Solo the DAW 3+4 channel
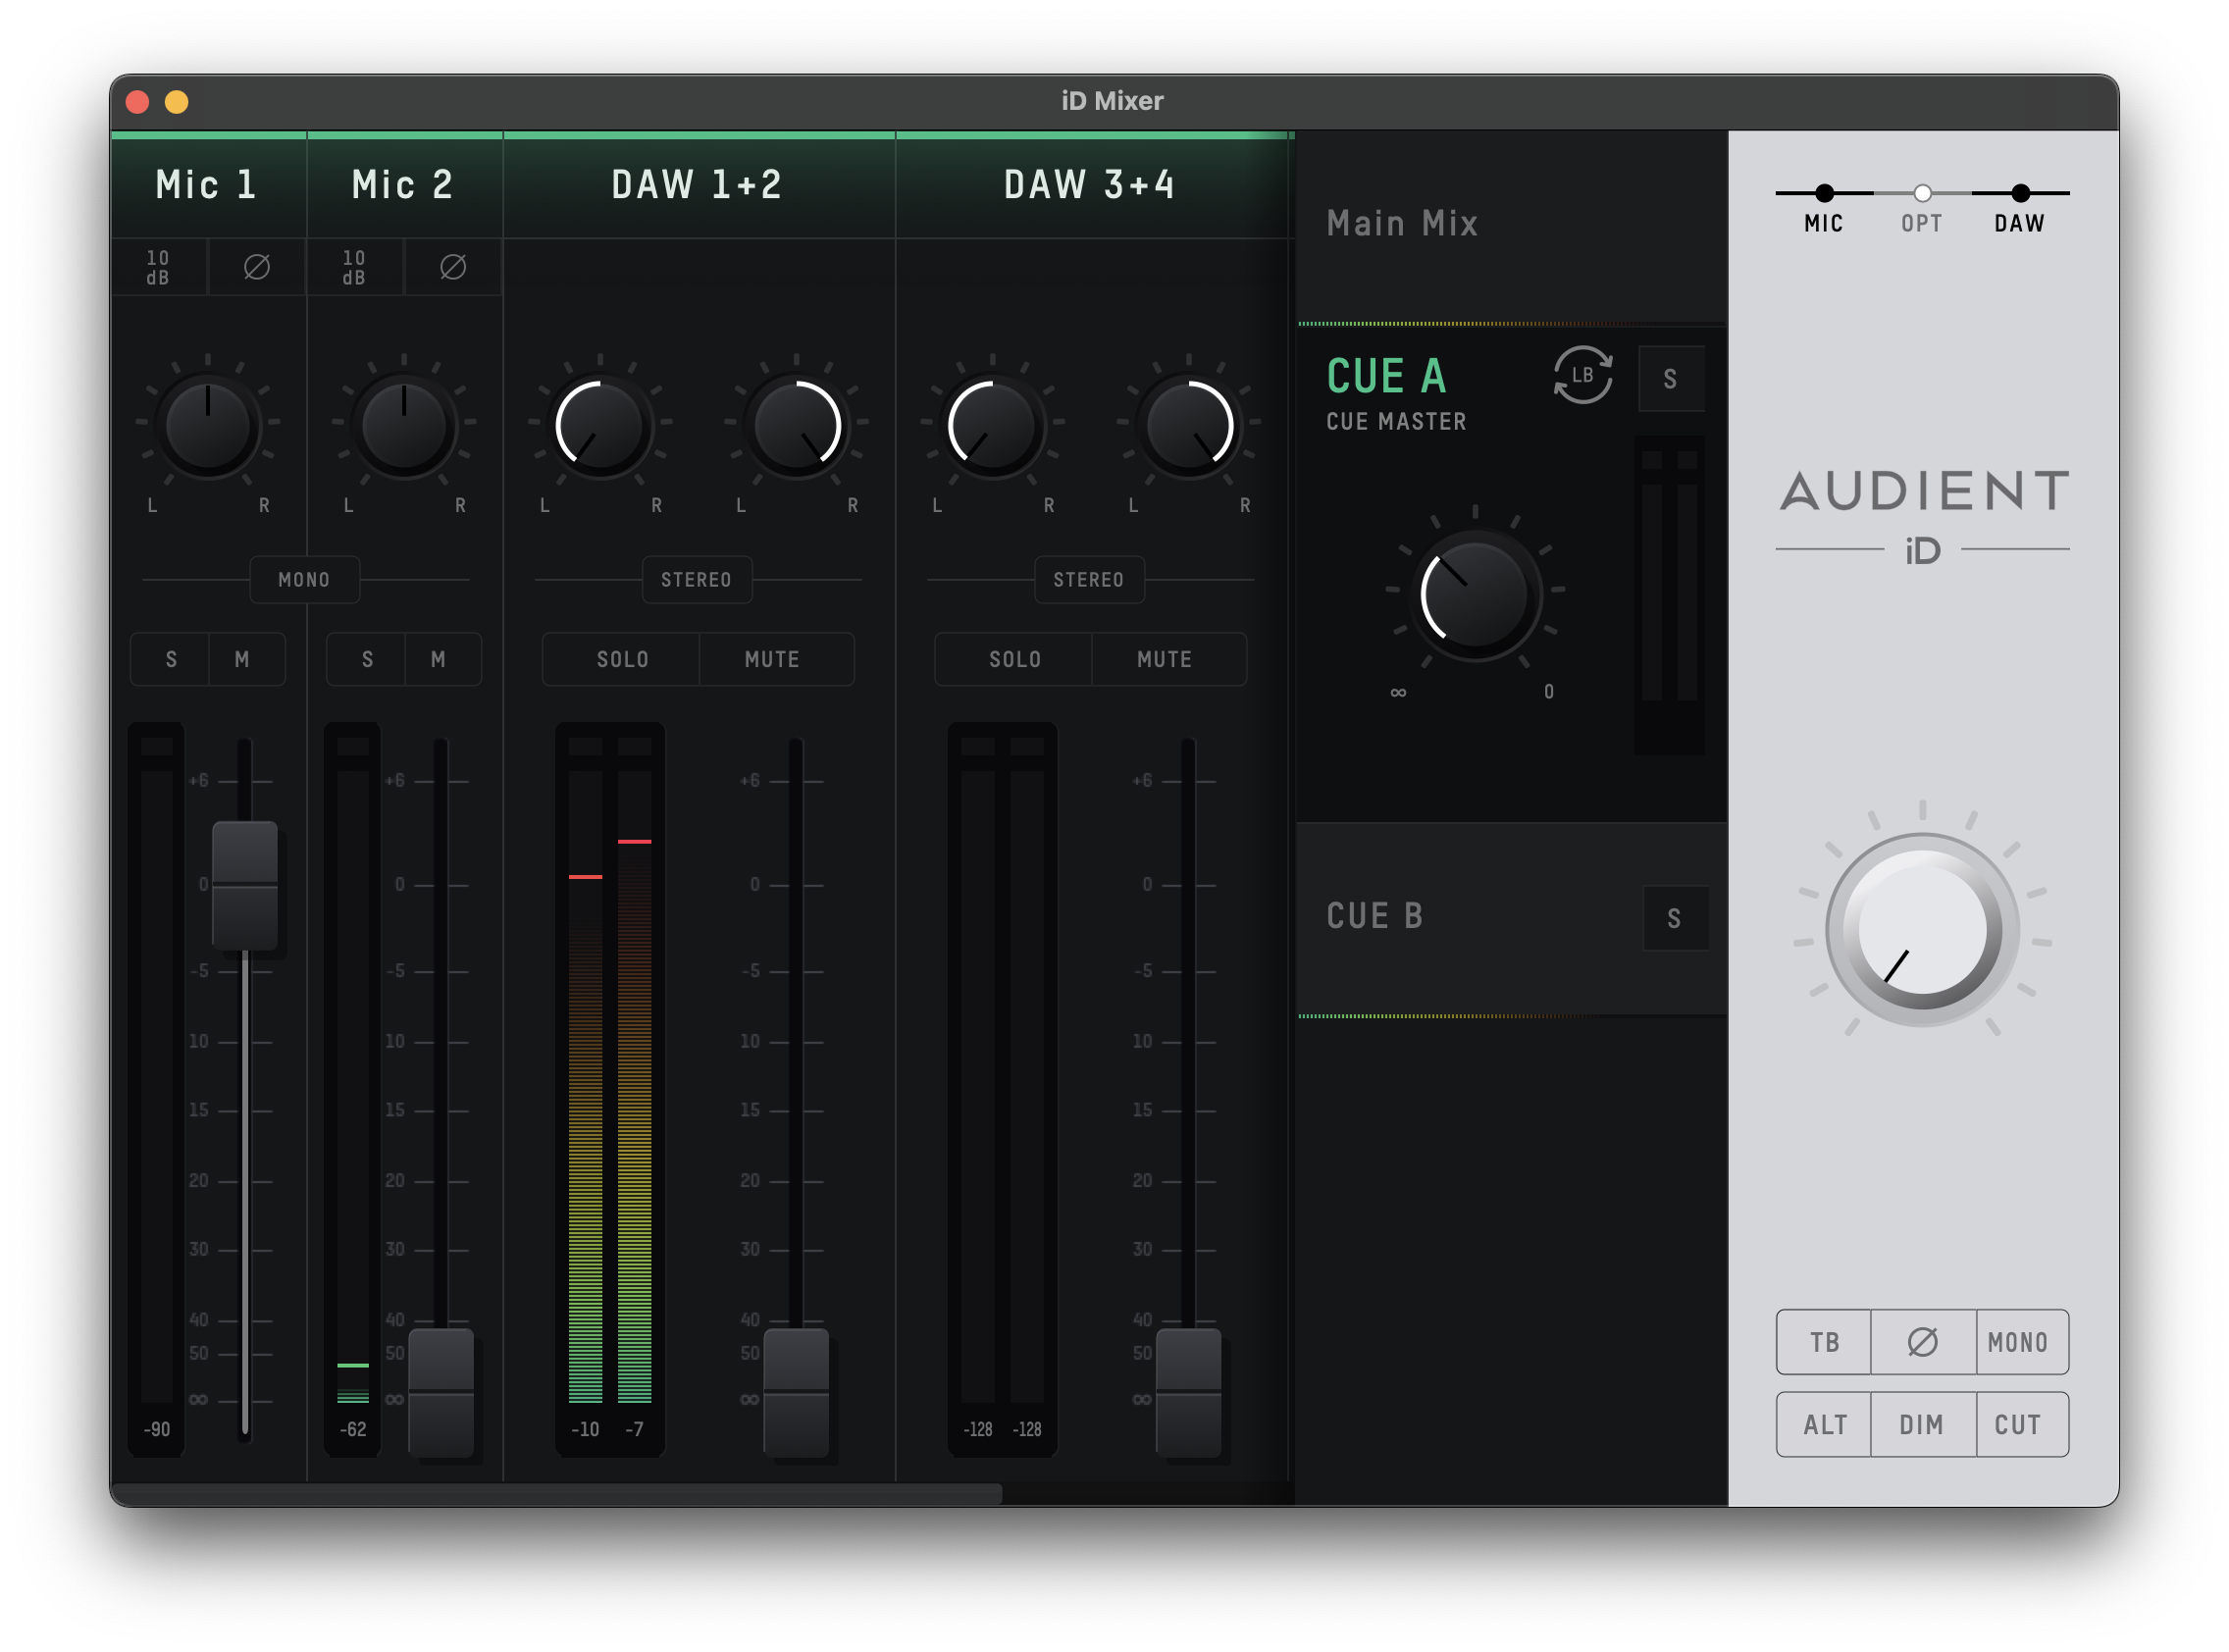2229x1652 pixels. 1014,660
